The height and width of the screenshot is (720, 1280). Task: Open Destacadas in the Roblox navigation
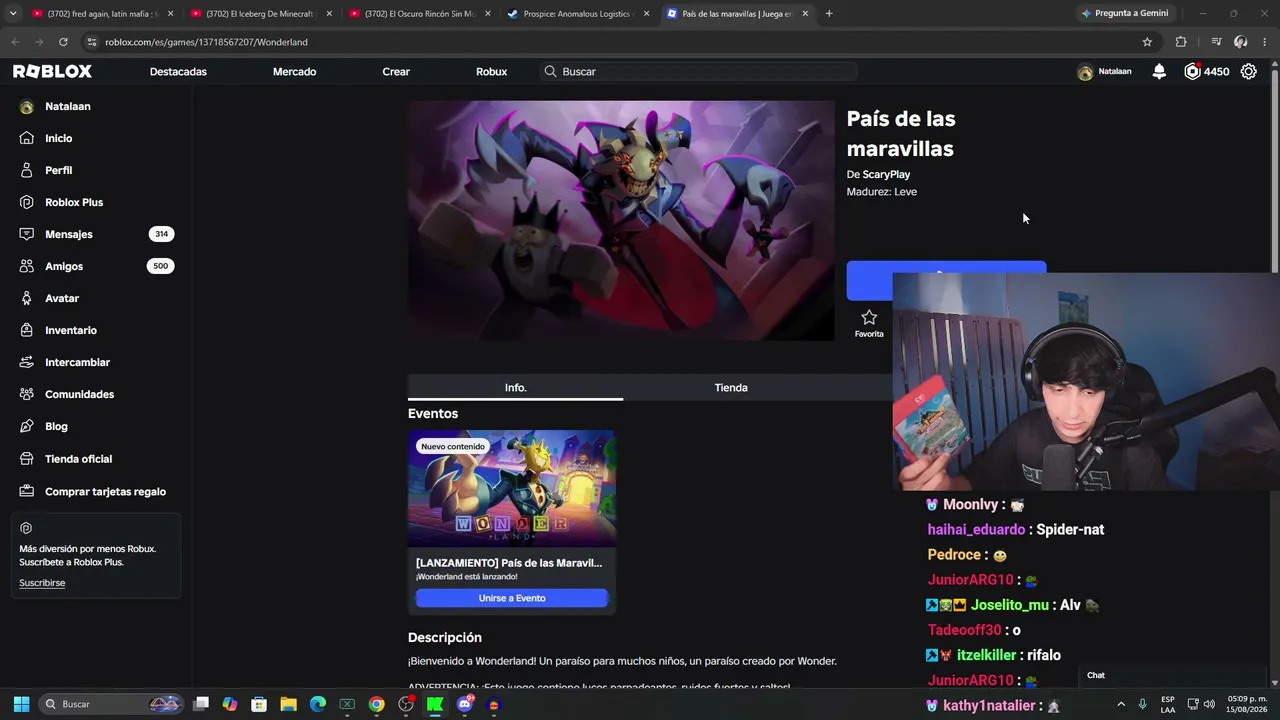pos(178,72)
